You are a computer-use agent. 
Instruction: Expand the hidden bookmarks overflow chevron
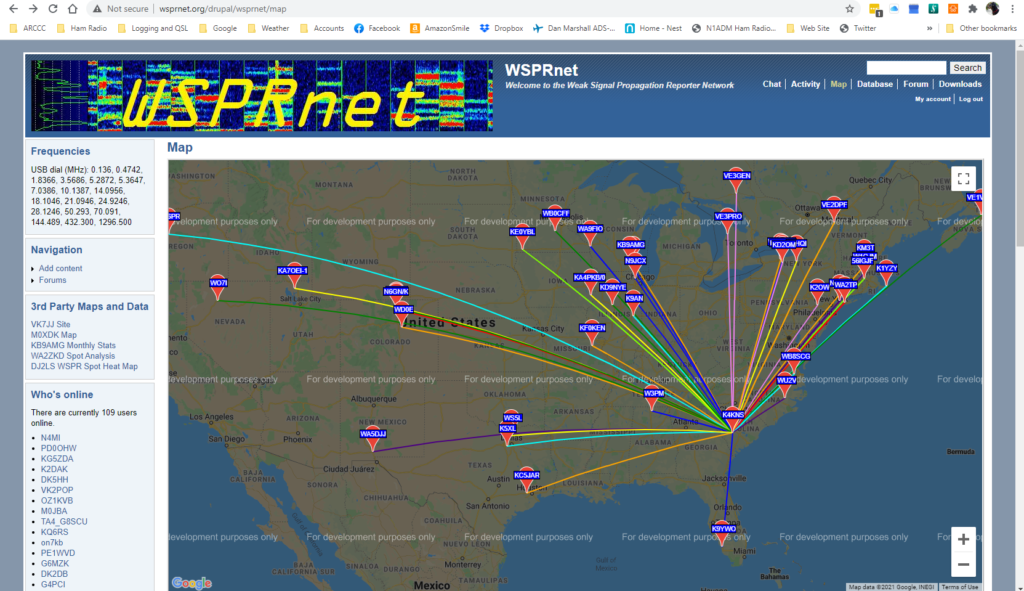coord(931,28)
